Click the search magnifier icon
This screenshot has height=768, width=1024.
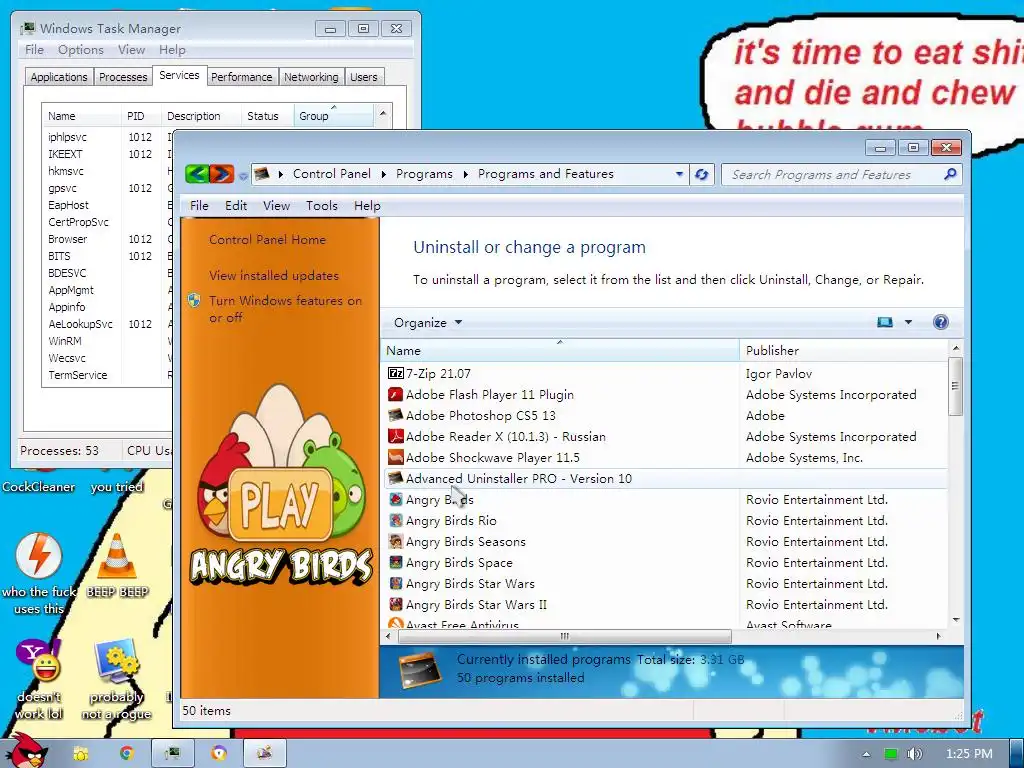[x=950, y=174]
